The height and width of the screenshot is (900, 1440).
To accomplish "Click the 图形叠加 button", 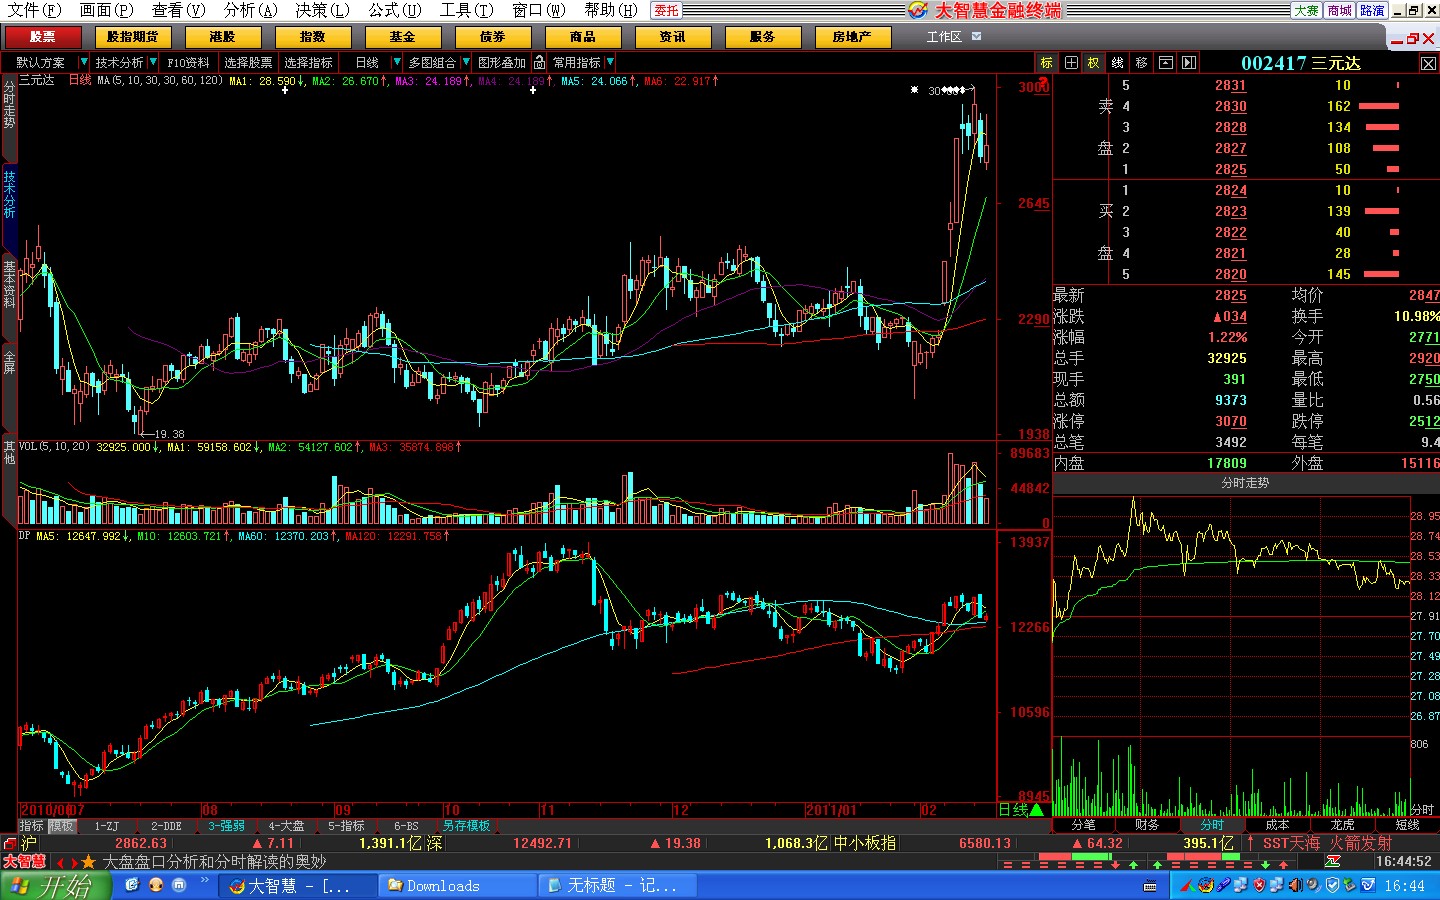I will 502,62.
